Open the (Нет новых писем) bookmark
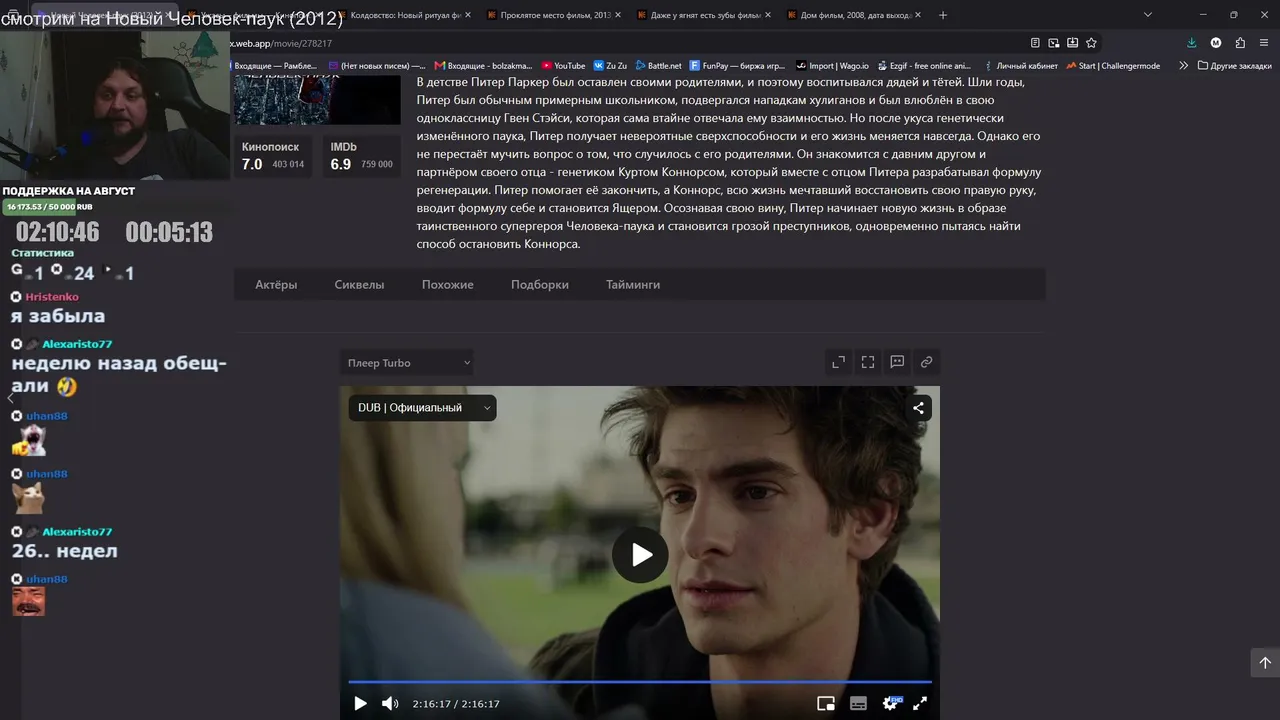 (376, 66)
